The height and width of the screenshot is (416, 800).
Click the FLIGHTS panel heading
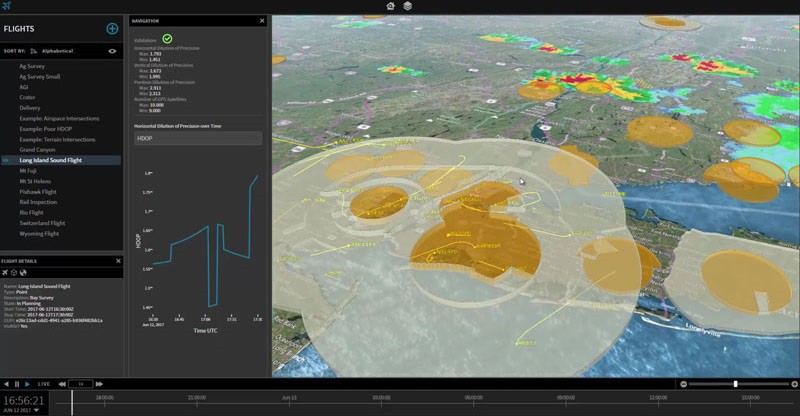(19, 29)
